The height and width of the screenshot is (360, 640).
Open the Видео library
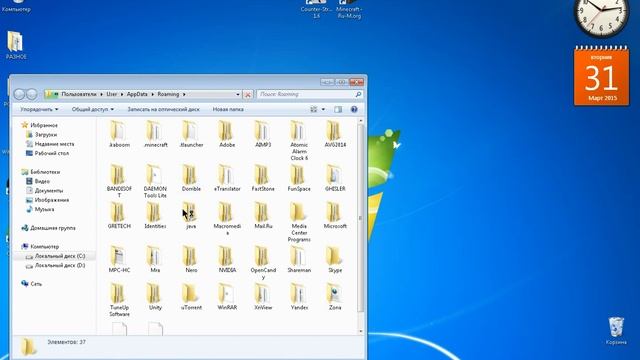click(38, 181)
